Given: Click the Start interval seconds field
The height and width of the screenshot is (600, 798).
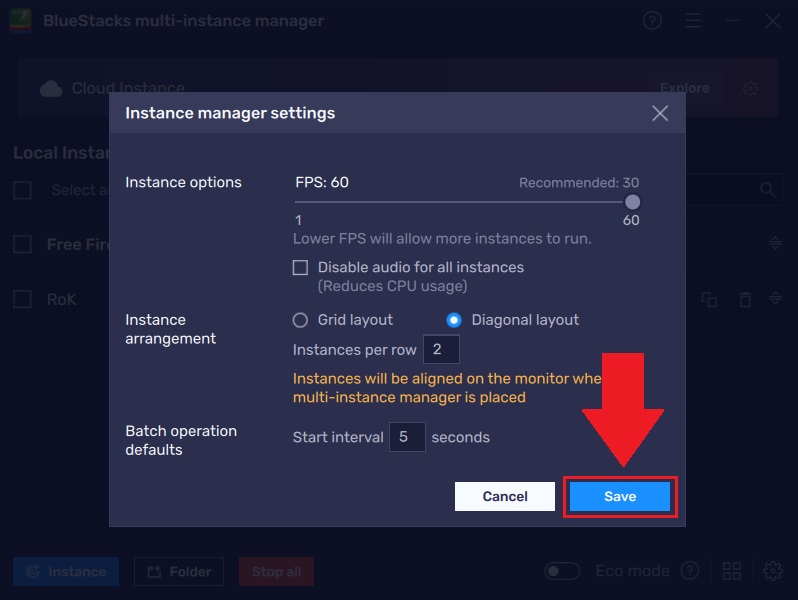Looking at the screenshot, I should click(407, 437).
